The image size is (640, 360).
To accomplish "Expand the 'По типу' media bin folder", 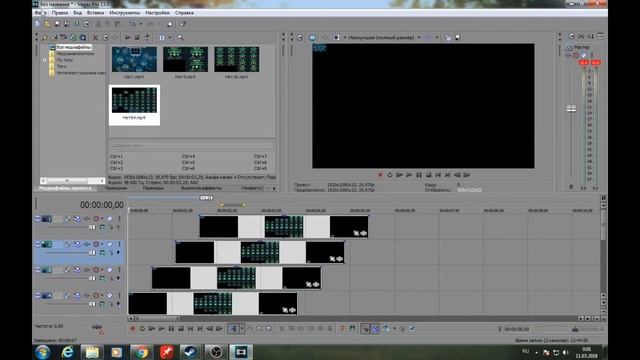I will point(44,60).
